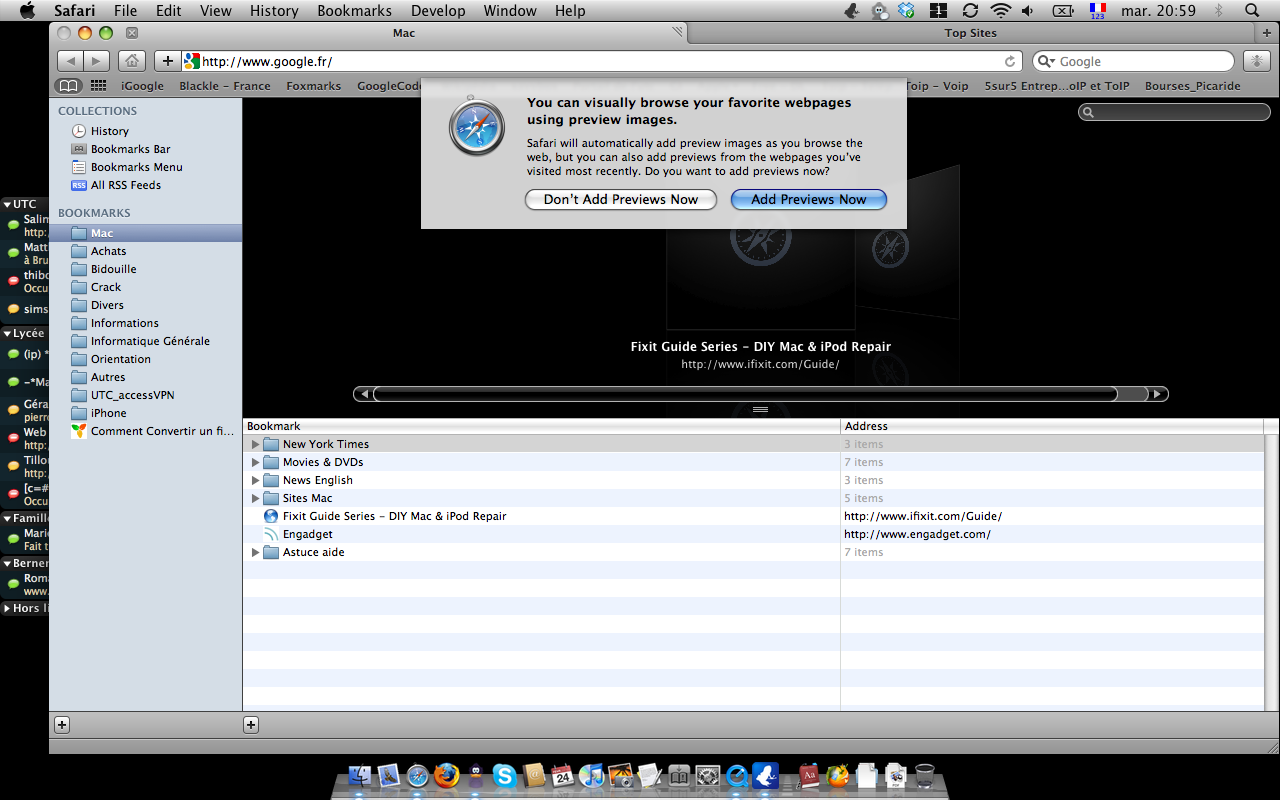Add bookmark with the plus button beside URL
The width and height of the screenshot is (1280, 800).
(167, 61)
